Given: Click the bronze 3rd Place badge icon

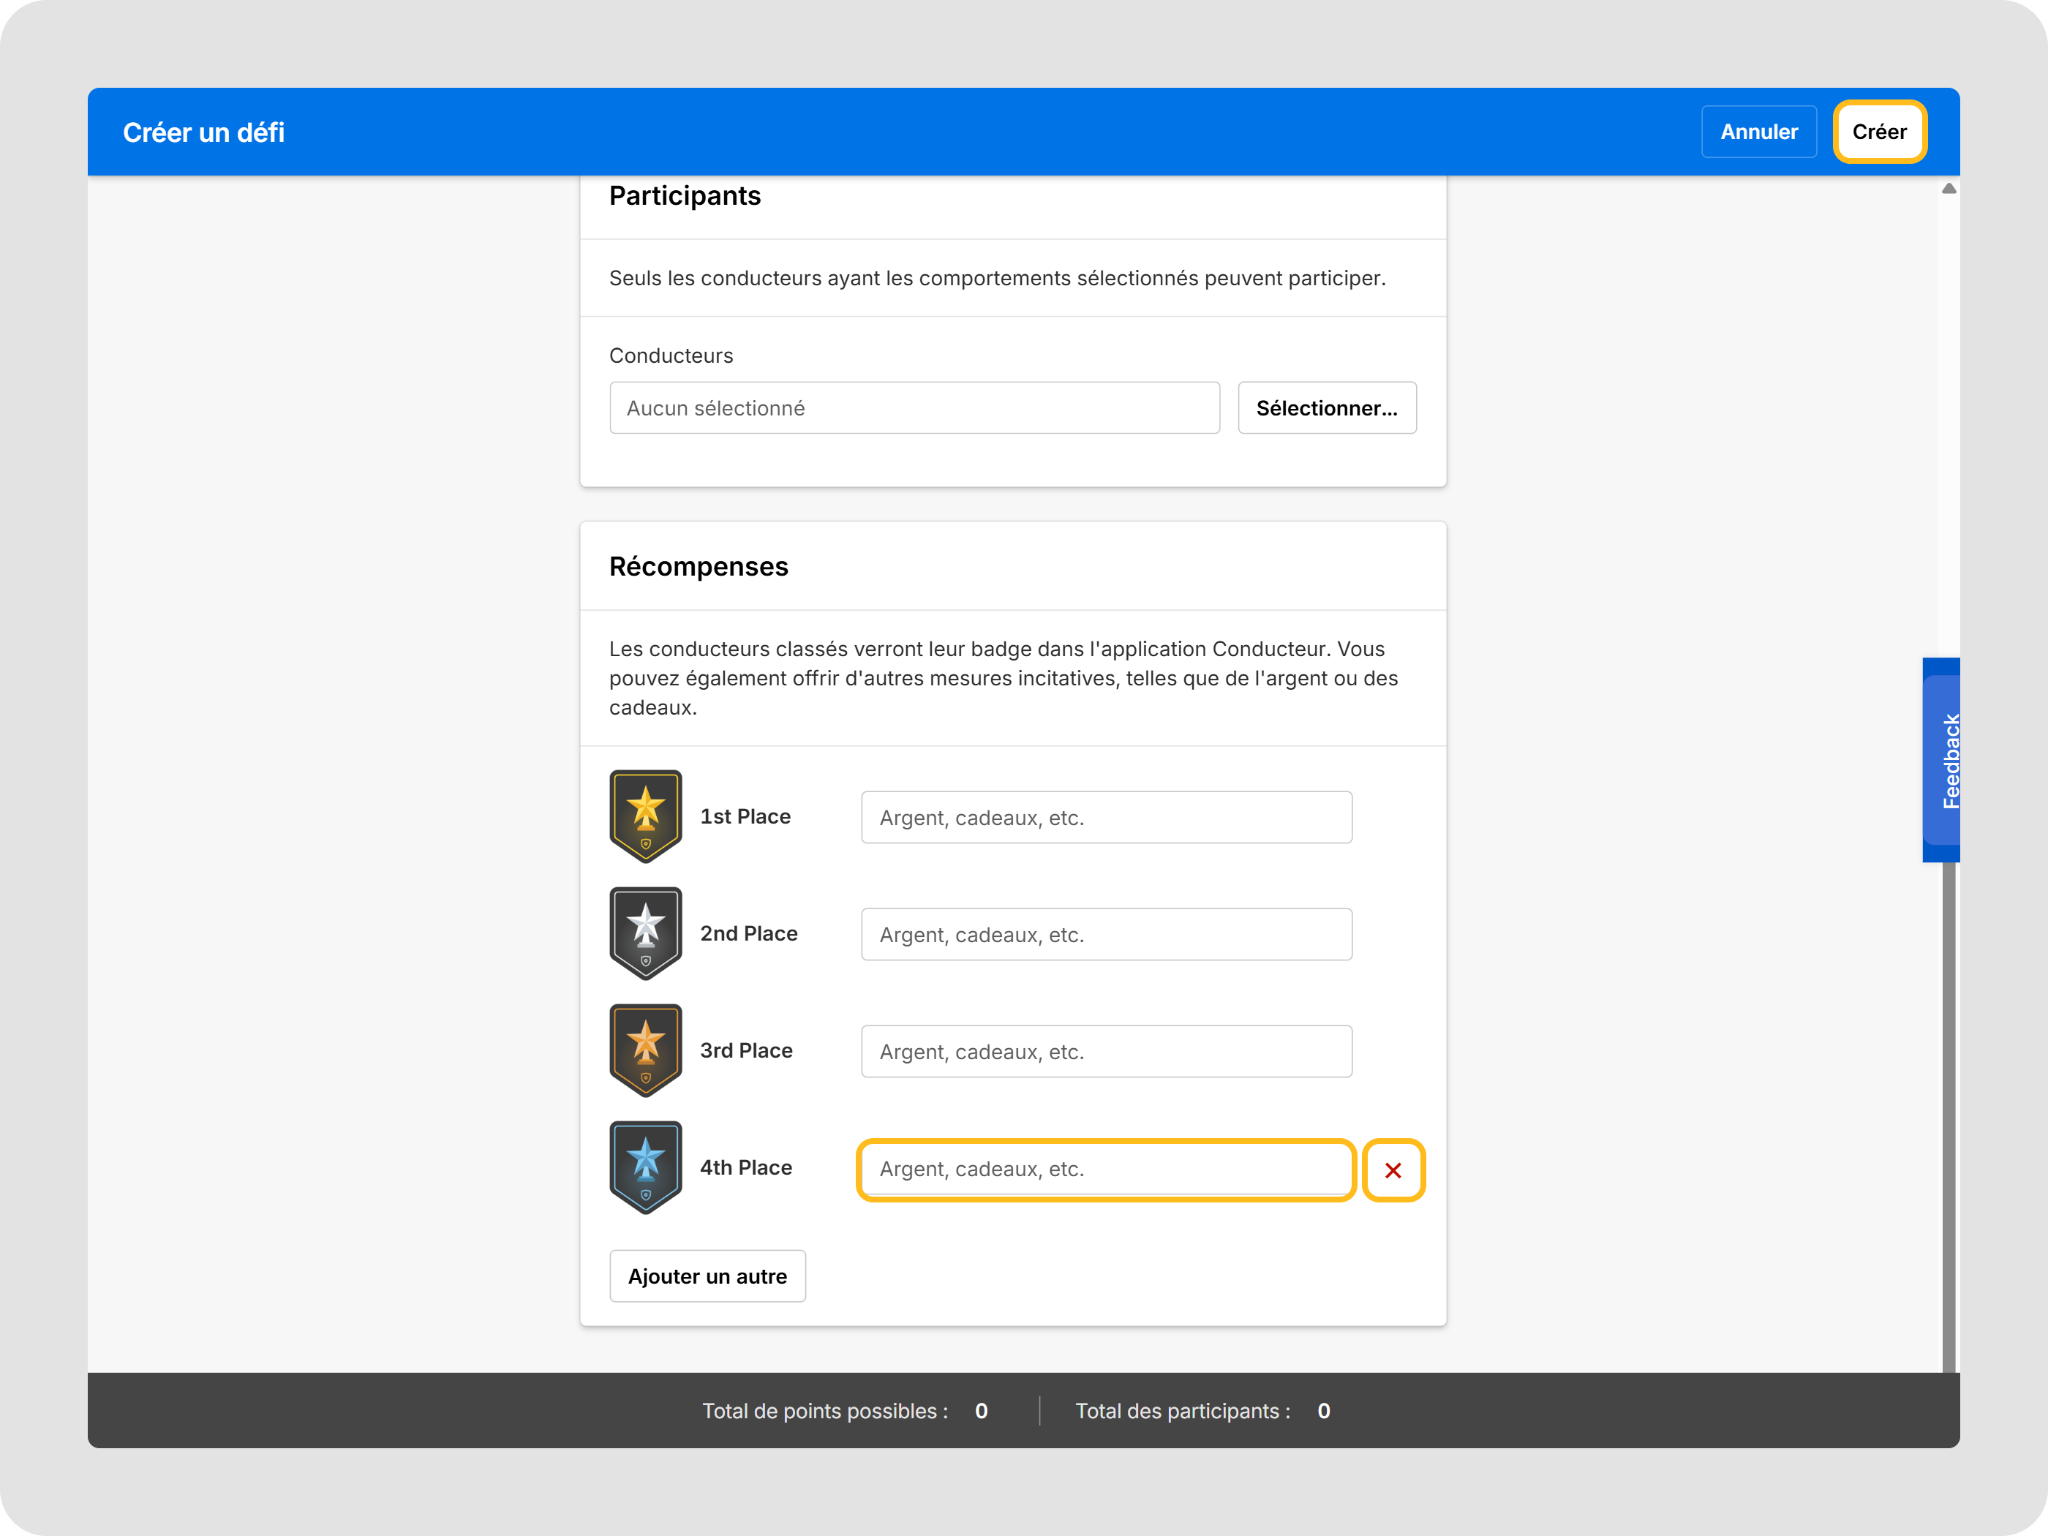Looking at the screenshot, I should point(646,1050).
